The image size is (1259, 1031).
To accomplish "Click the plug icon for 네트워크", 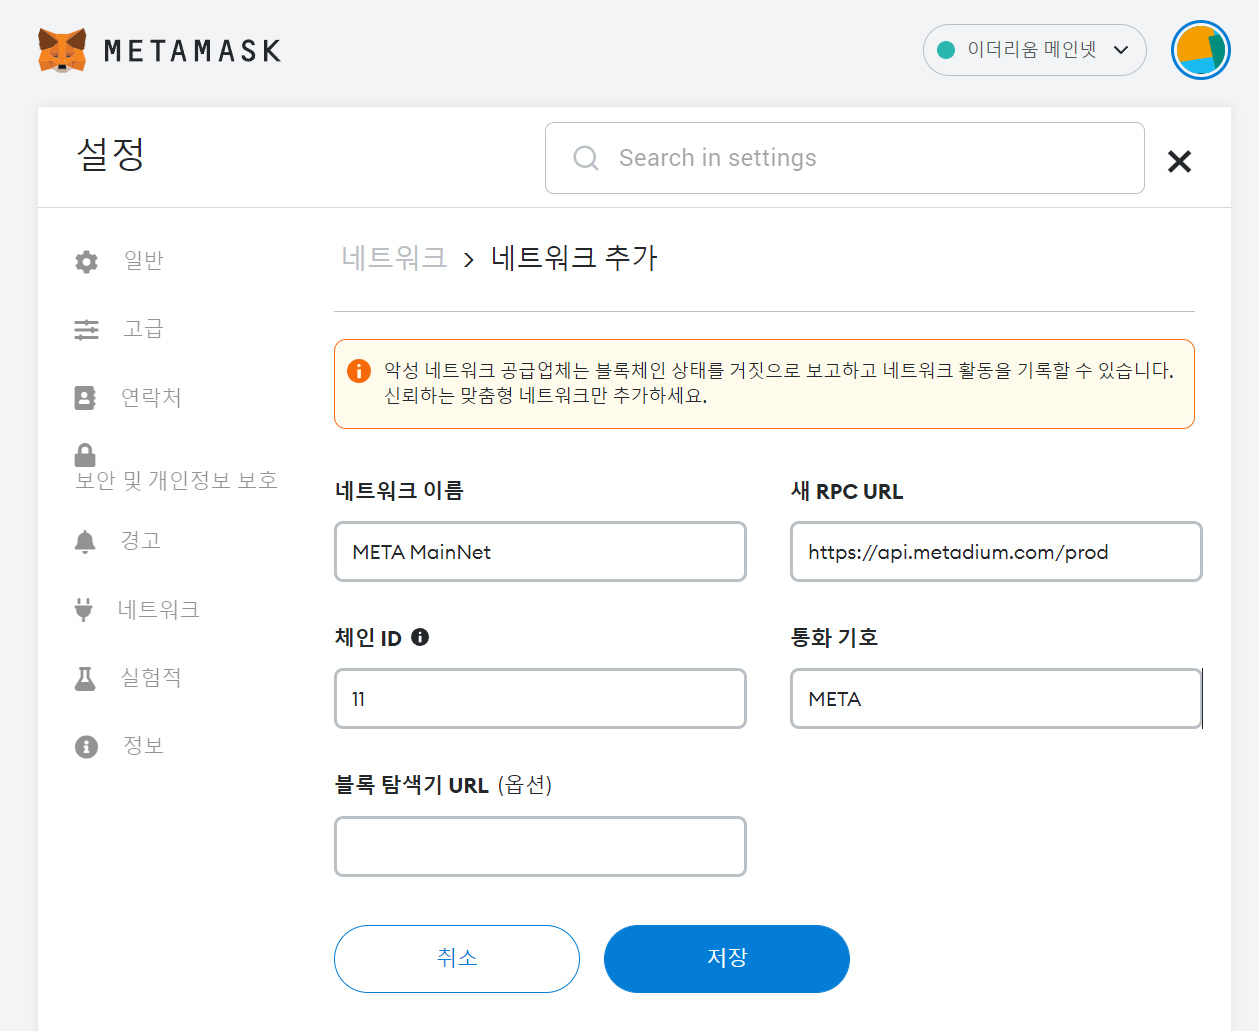I will click(84, 609).
